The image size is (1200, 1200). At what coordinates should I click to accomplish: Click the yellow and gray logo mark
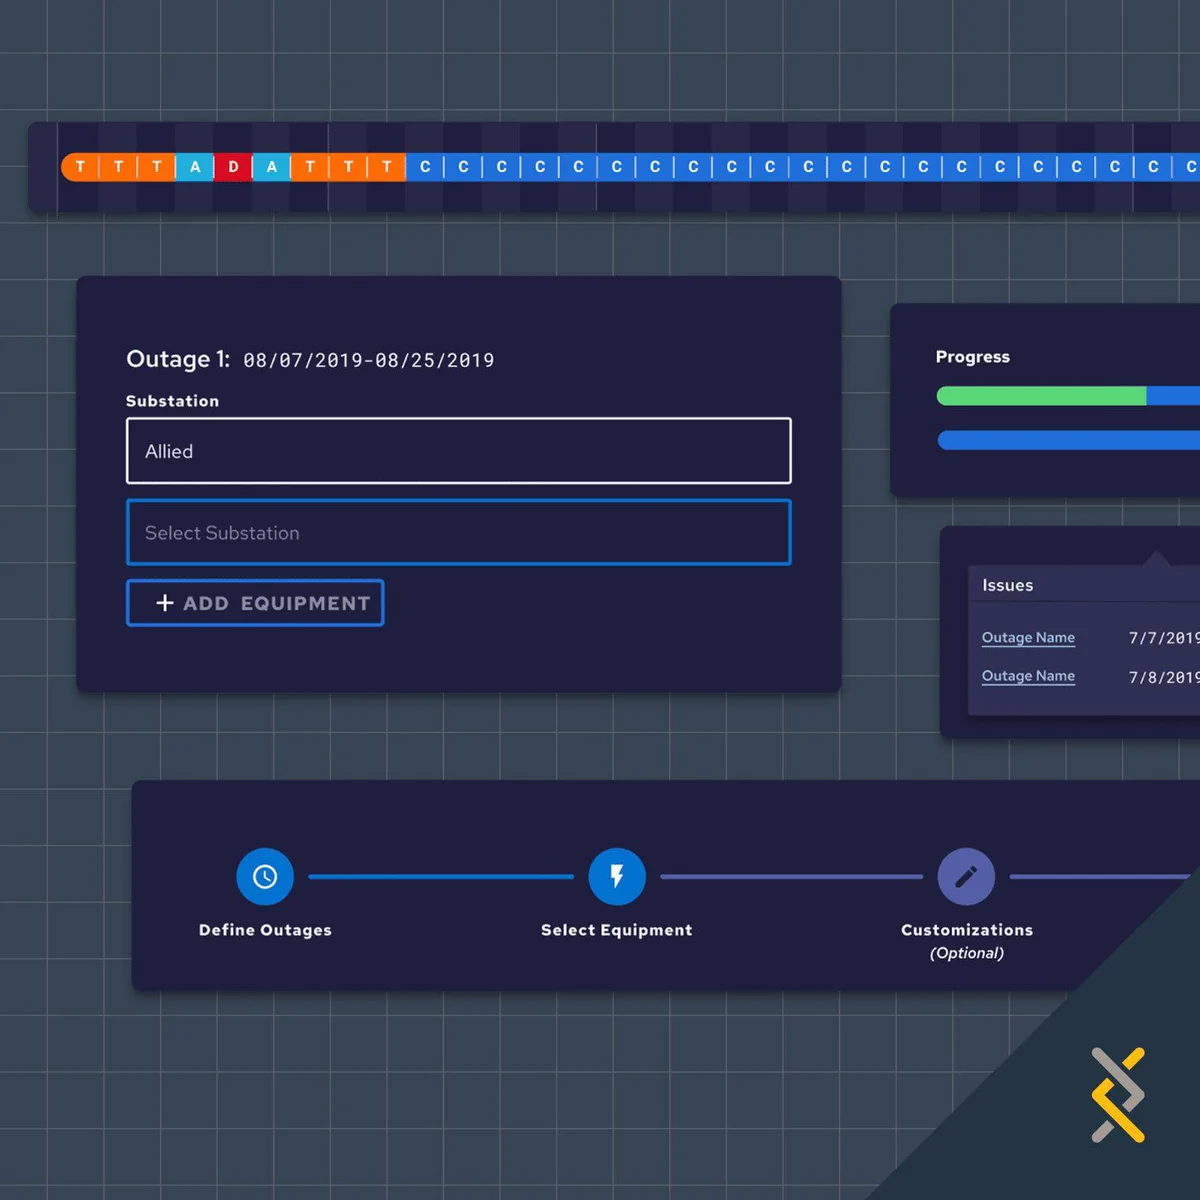[1118, 1095]
